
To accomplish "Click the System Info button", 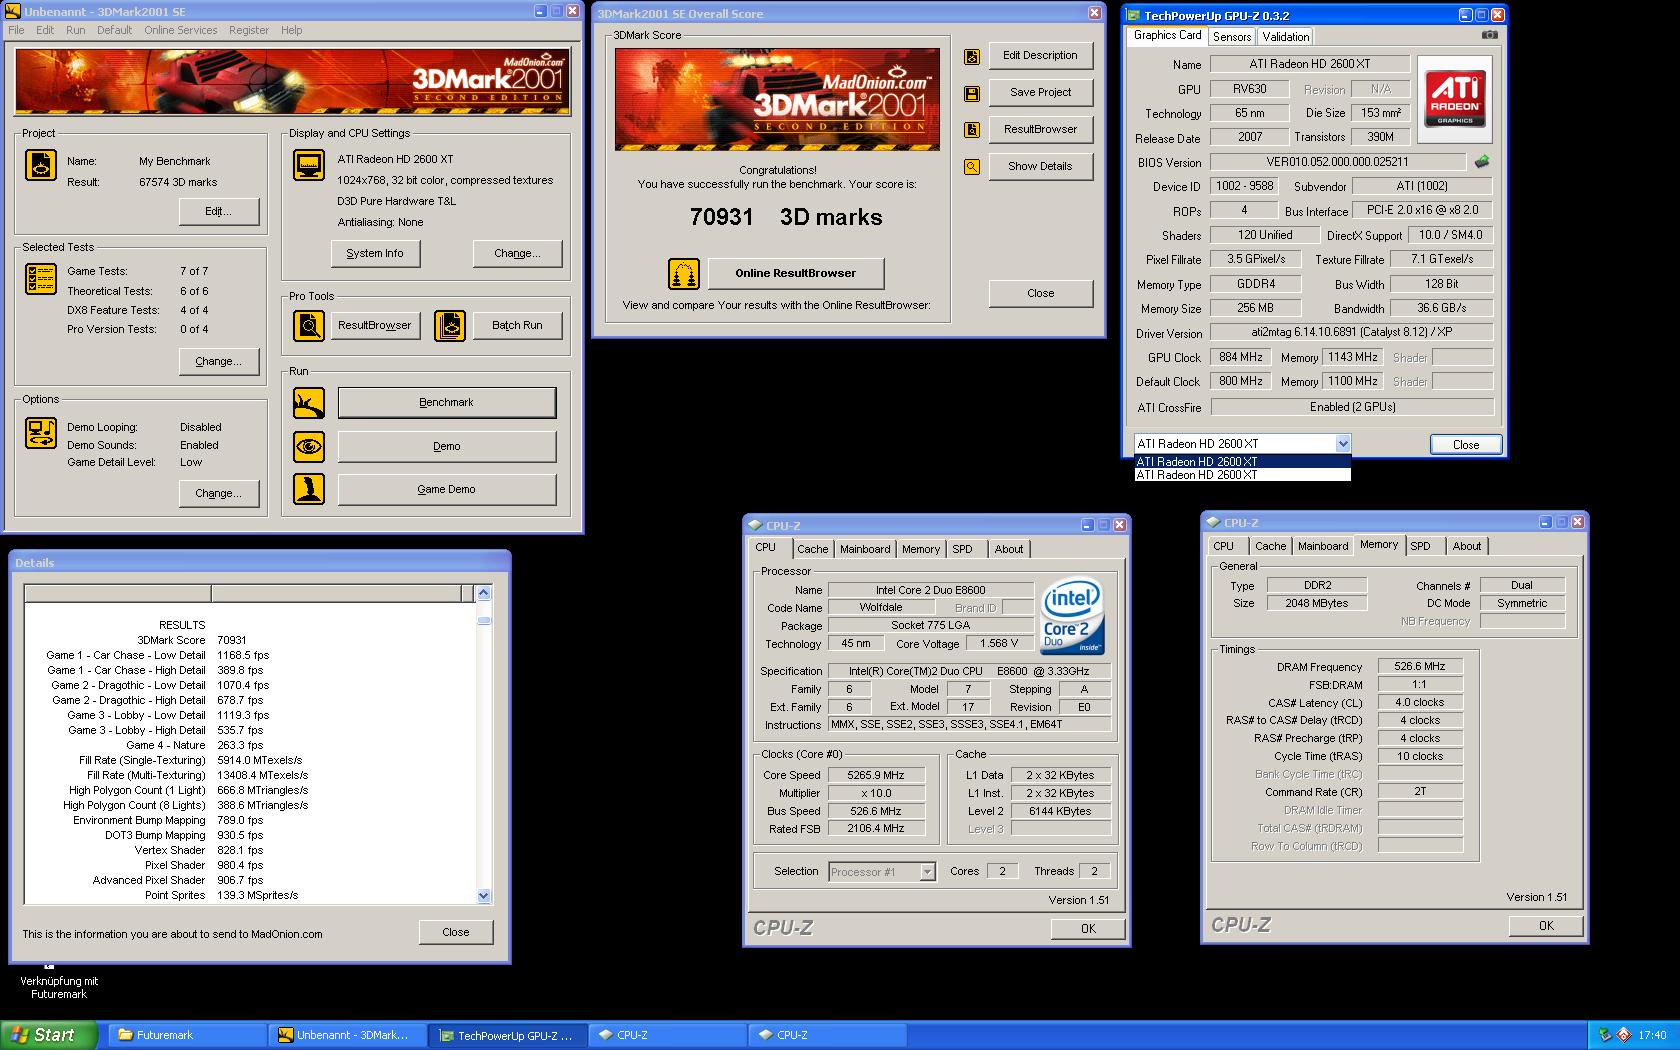I will pyautogui.click(x=375, y=254).
